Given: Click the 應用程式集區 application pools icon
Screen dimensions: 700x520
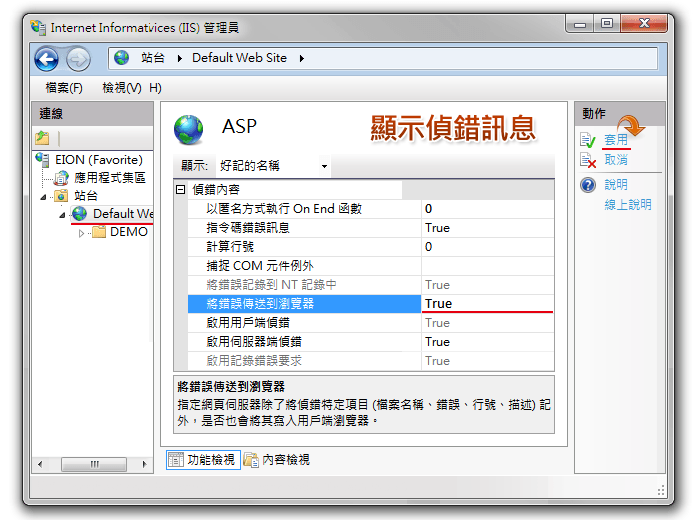Looking at the screenshot, I should pyautogui.click(x=61, y=178).
